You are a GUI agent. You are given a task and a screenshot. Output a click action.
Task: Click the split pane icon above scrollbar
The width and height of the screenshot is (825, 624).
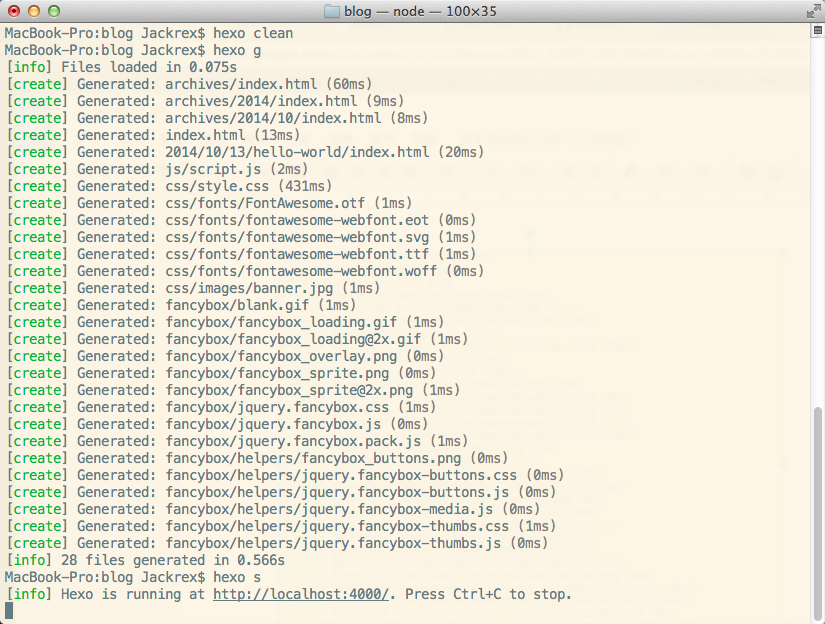point(818,31)
